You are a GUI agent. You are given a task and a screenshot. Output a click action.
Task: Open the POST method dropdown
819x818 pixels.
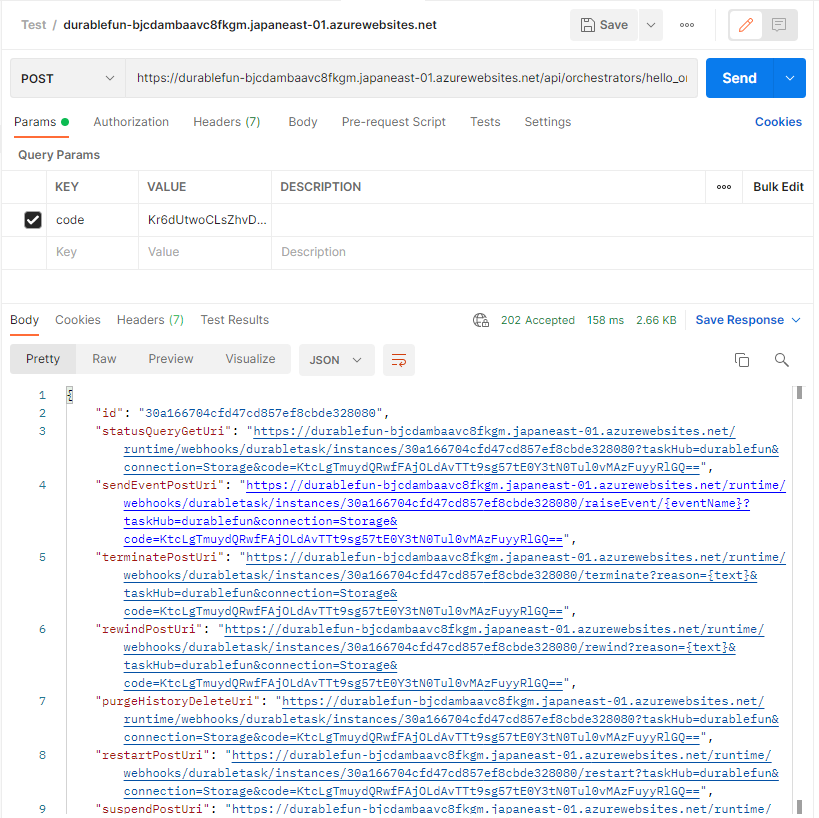point(67,78)
